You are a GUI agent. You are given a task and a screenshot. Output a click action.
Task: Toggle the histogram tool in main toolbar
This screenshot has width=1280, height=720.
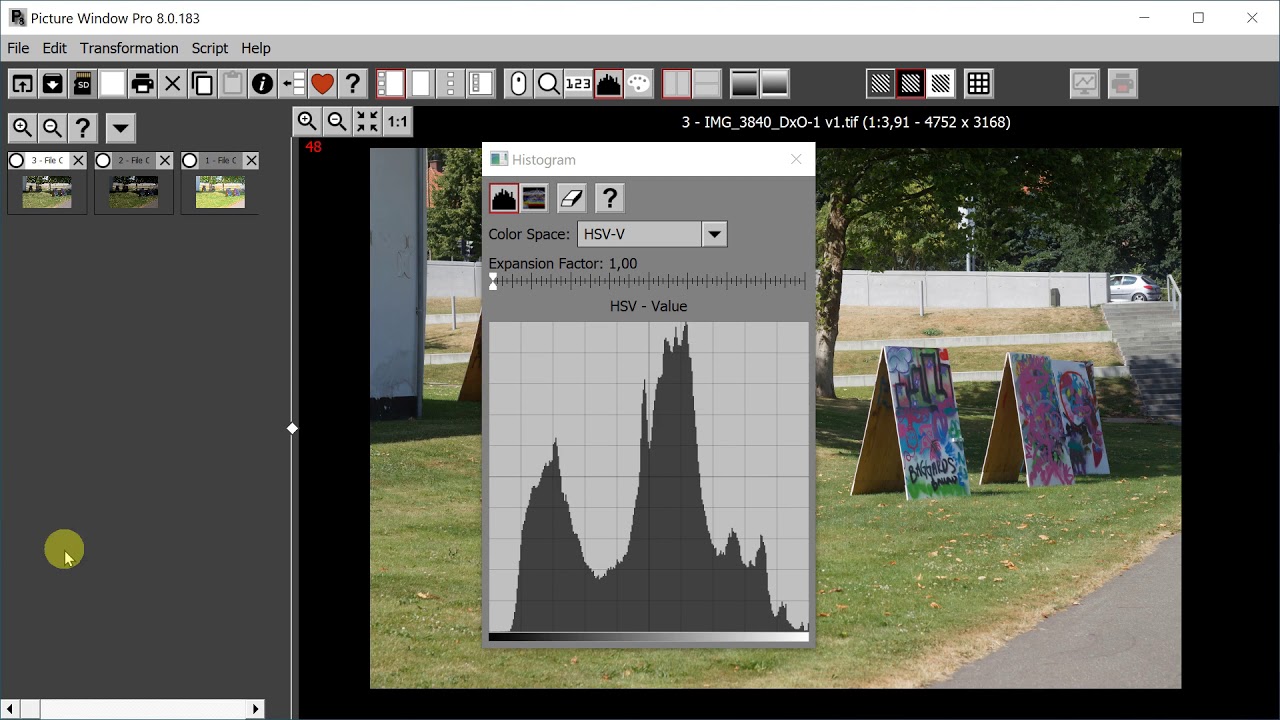(608, 84)
